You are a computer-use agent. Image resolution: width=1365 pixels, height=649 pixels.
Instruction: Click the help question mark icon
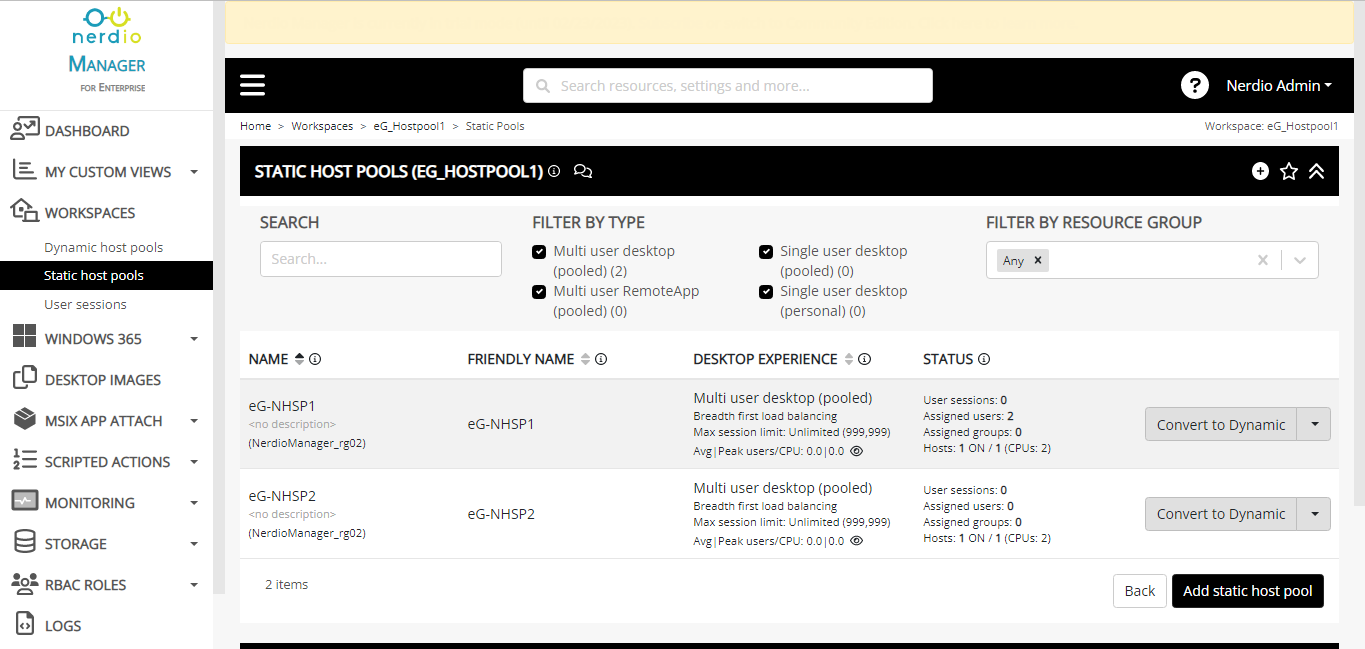(1195, 85)
